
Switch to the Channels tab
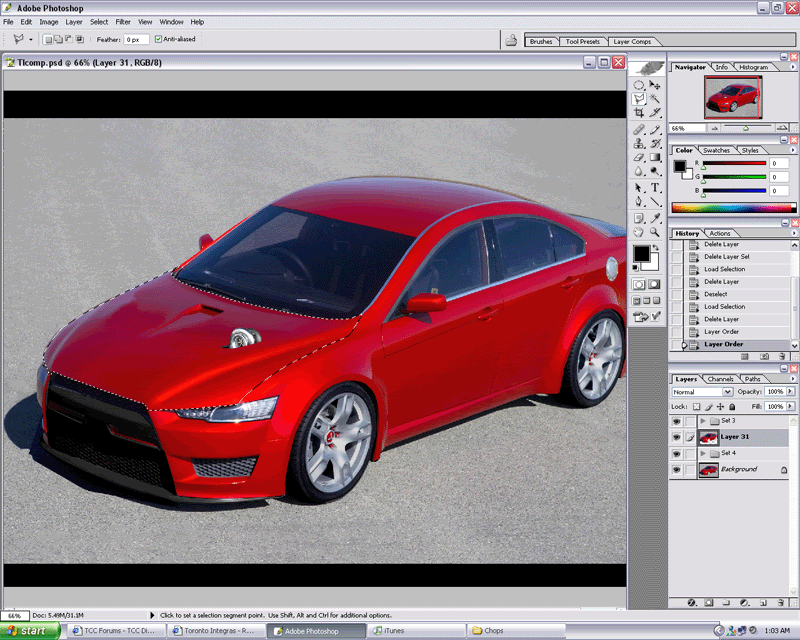point(720,379)
